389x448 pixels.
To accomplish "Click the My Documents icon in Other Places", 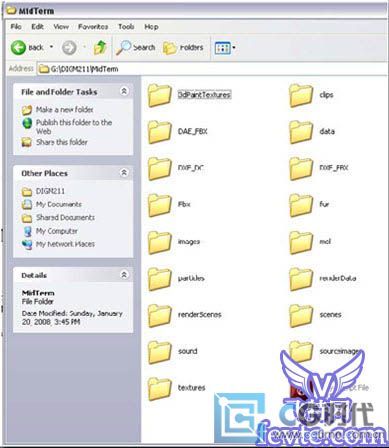I will click(27, 204).
